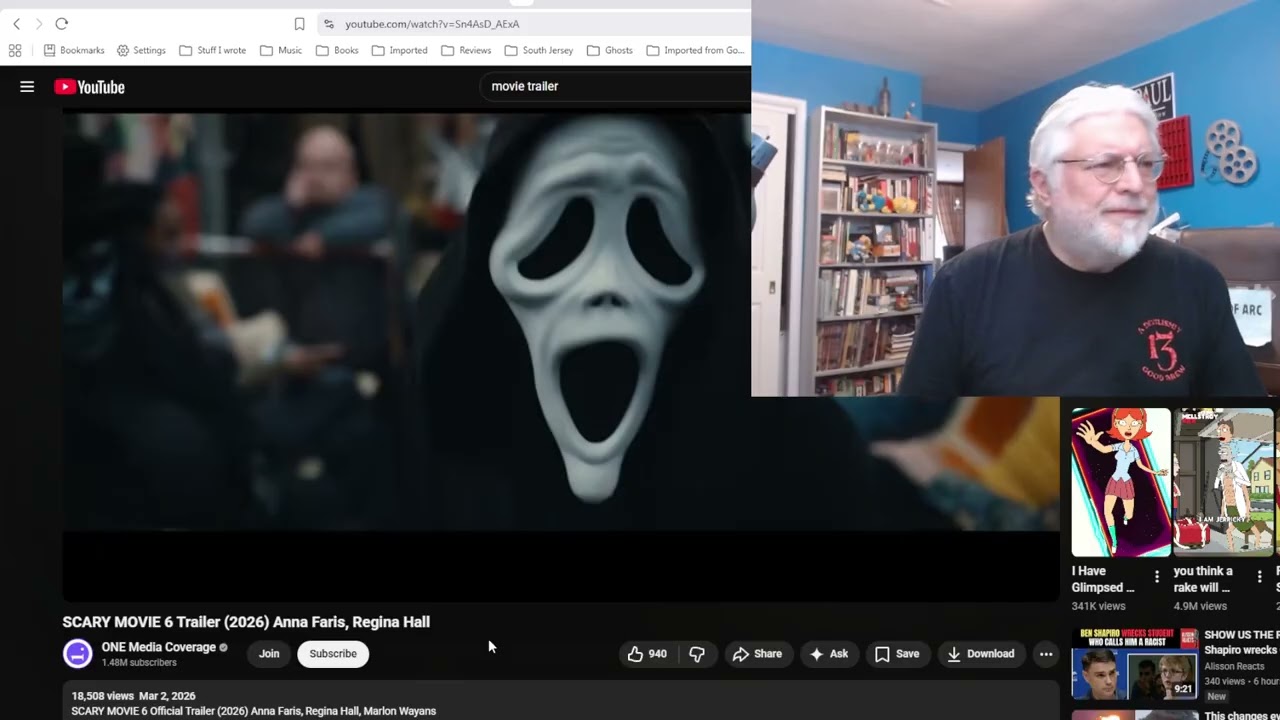1280x720 pixels.
Task: Open options for 'I Have Glimpsed' video
Action: point(1157,576)
